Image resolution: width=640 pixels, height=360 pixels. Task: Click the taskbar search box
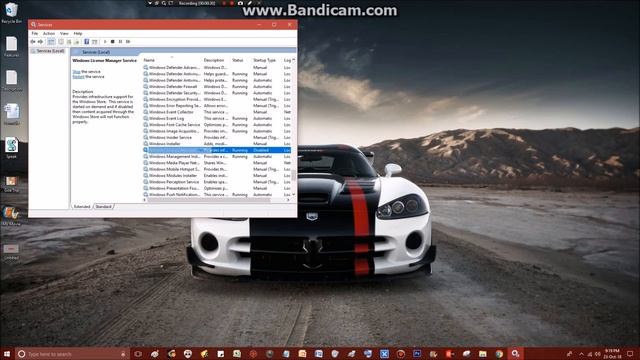72,354
